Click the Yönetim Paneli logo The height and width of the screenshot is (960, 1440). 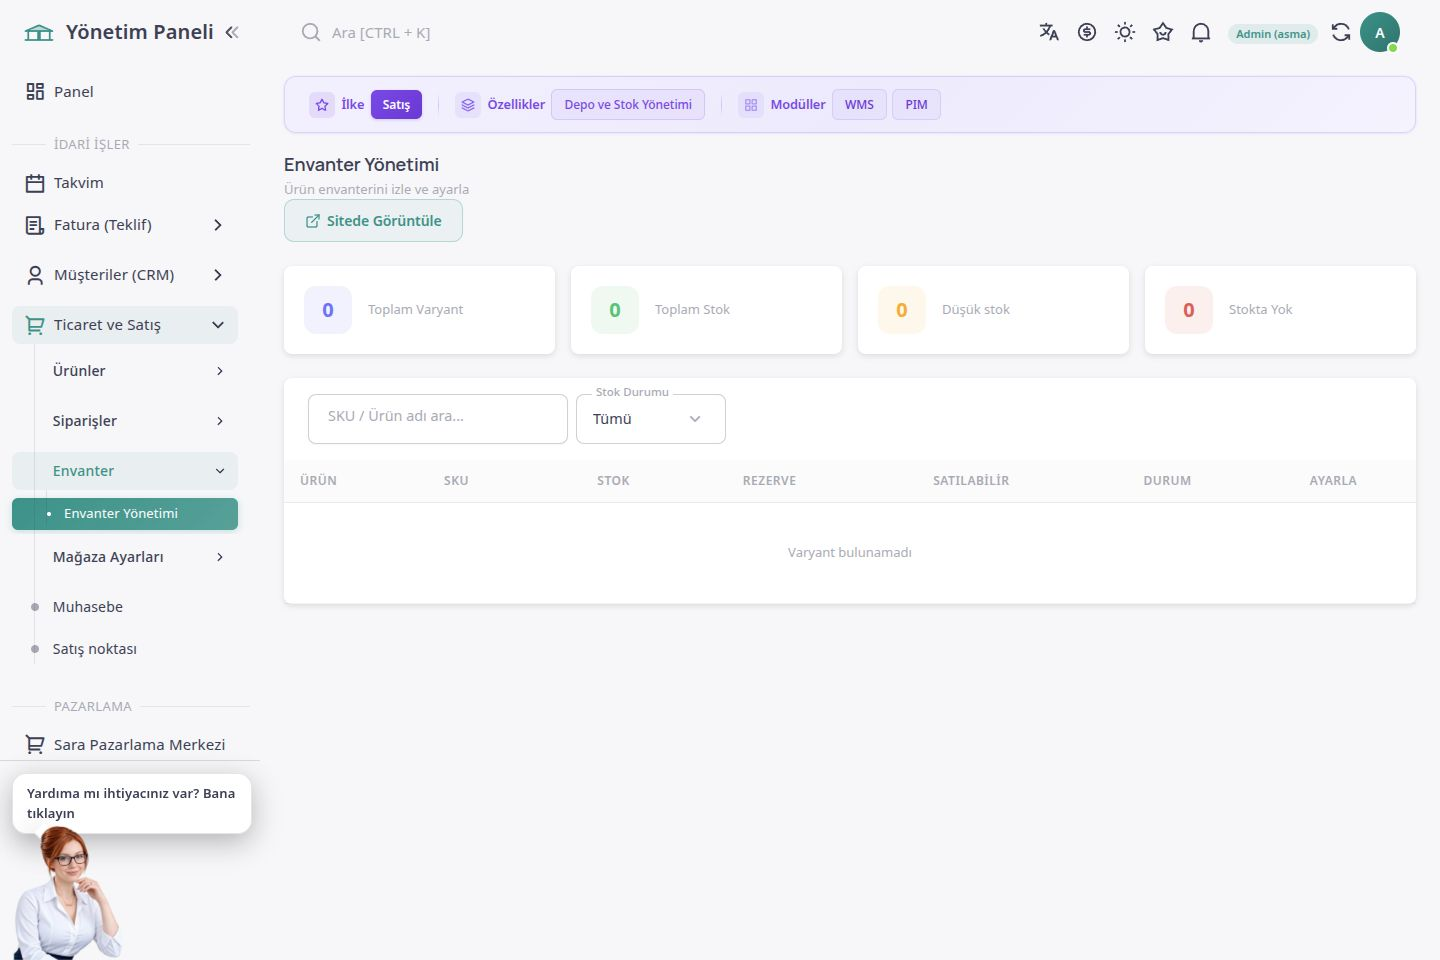39,32
